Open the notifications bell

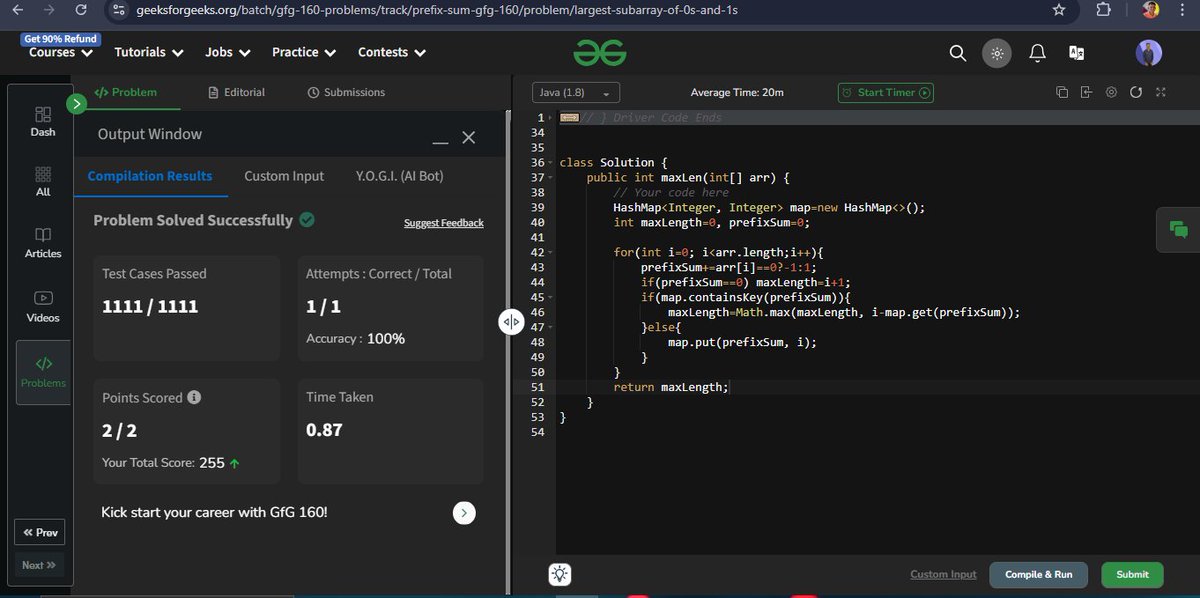pos(1038,53)
